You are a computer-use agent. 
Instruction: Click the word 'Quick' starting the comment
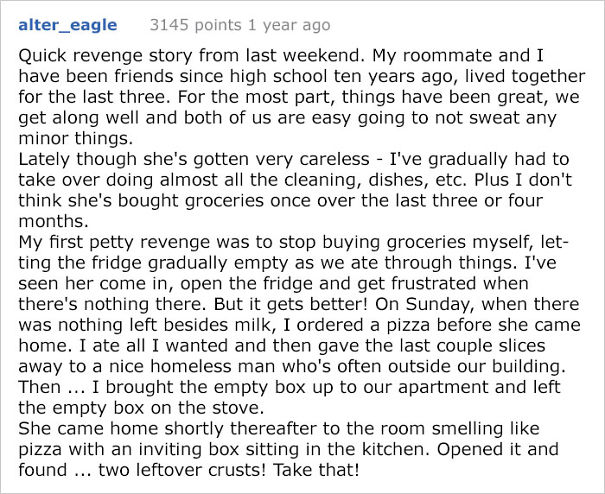click(42, 56)
